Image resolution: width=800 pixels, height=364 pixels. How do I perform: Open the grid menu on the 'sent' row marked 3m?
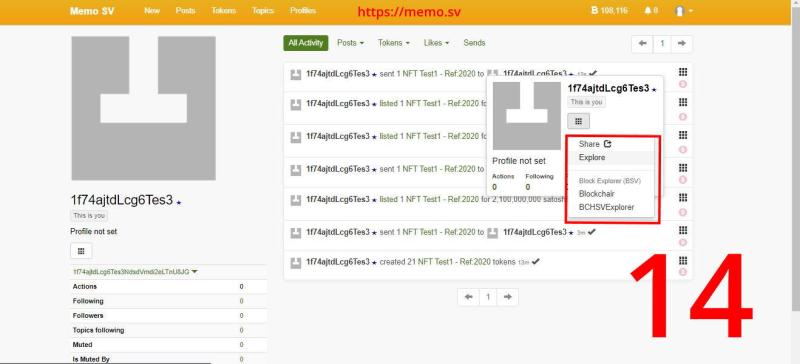click(683, 230)
